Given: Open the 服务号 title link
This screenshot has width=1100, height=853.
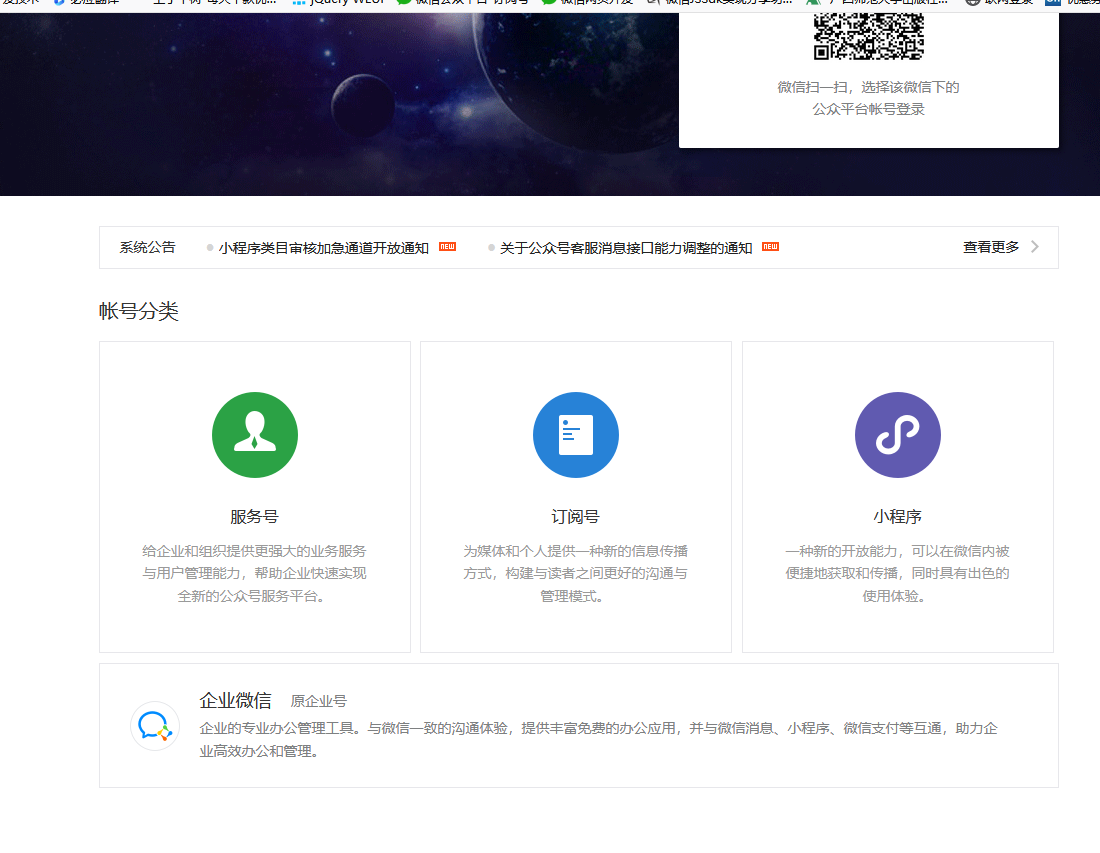Looking at the screenshot, I should (x=255, y=517).
